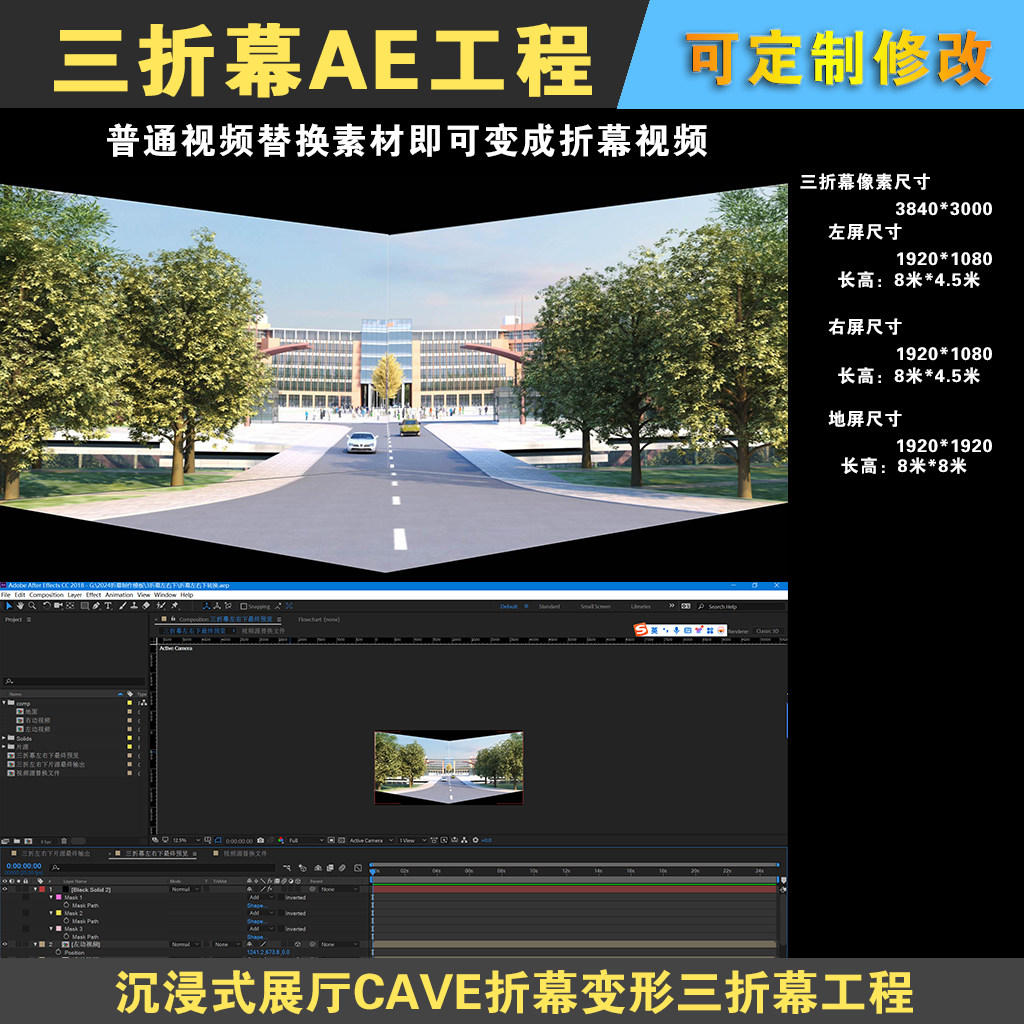Expand the 片源 folder in Project panel

4,746
